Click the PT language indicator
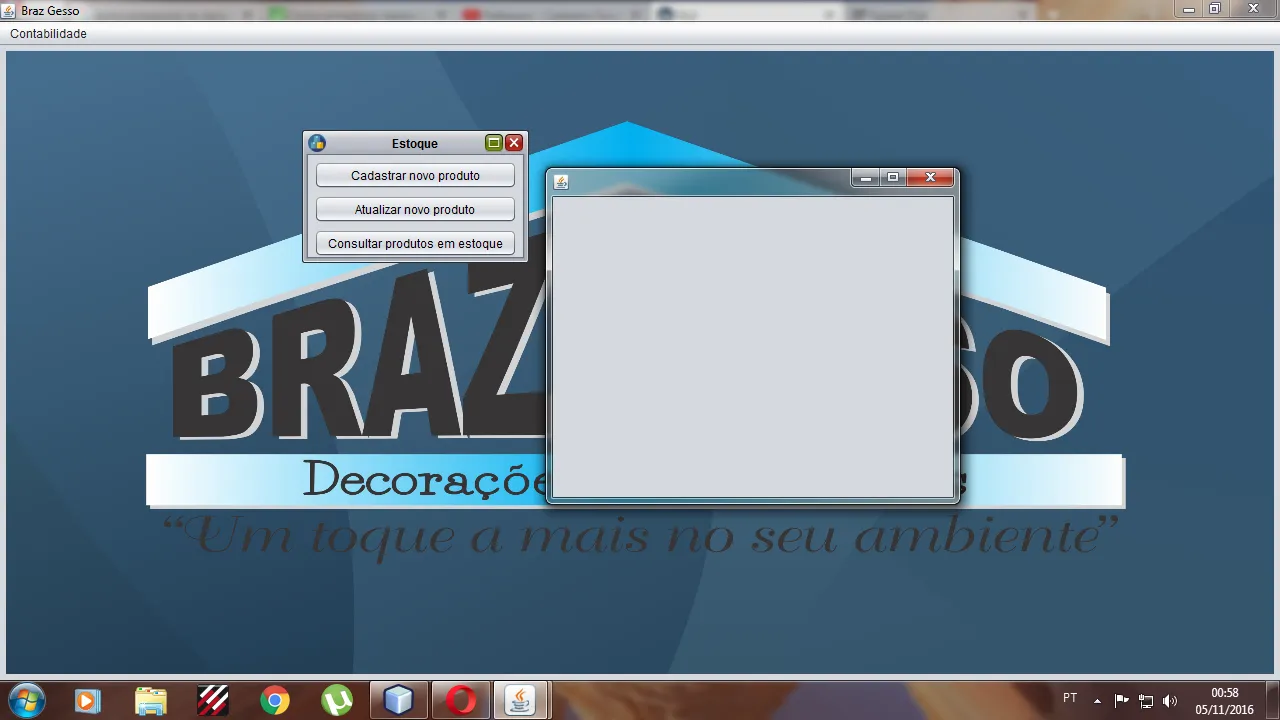The height and width of the screenshot is (720, 1280). 1070,699
